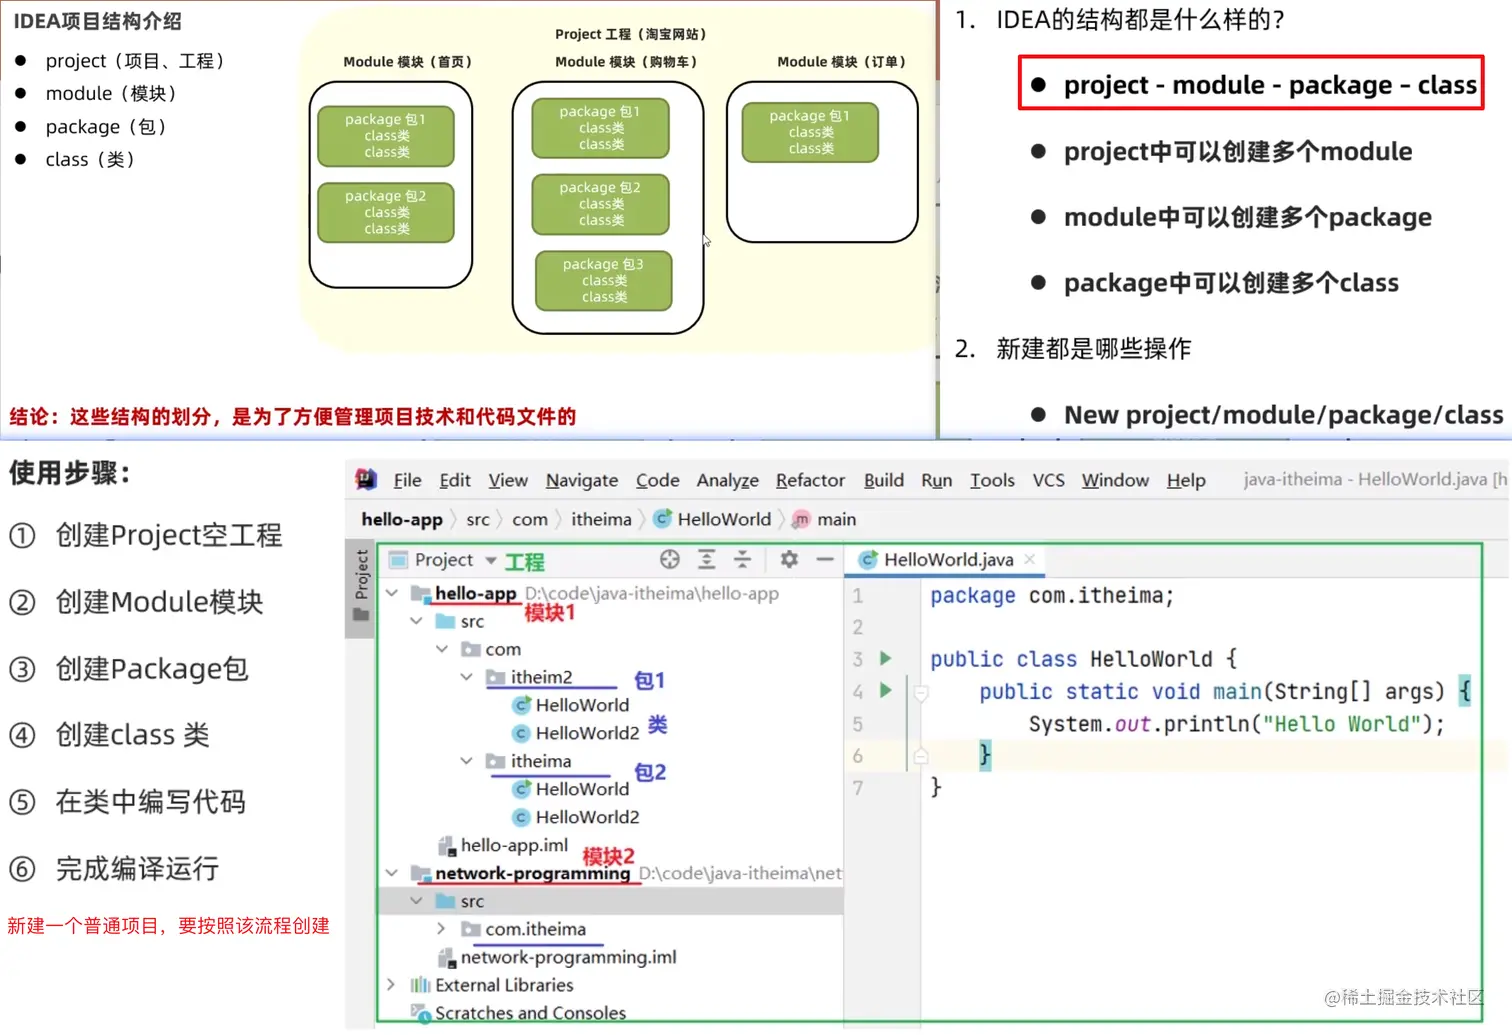
Task: Open the File menu
Action: click(407, 480)
